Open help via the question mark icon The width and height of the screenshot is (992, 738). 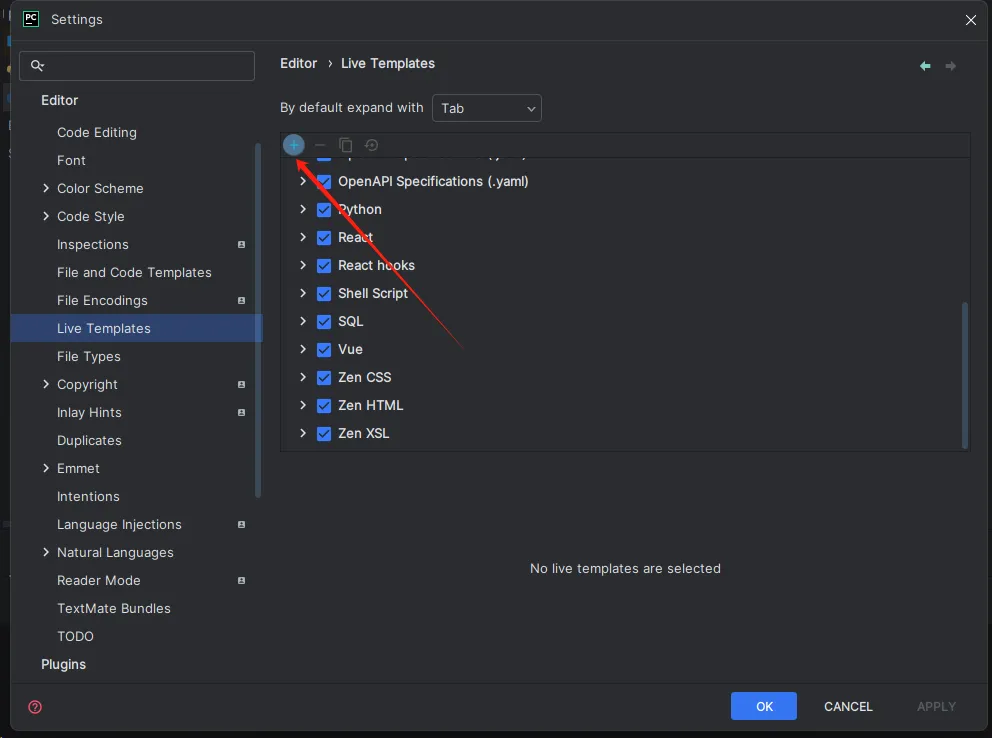tap(35, 706)
